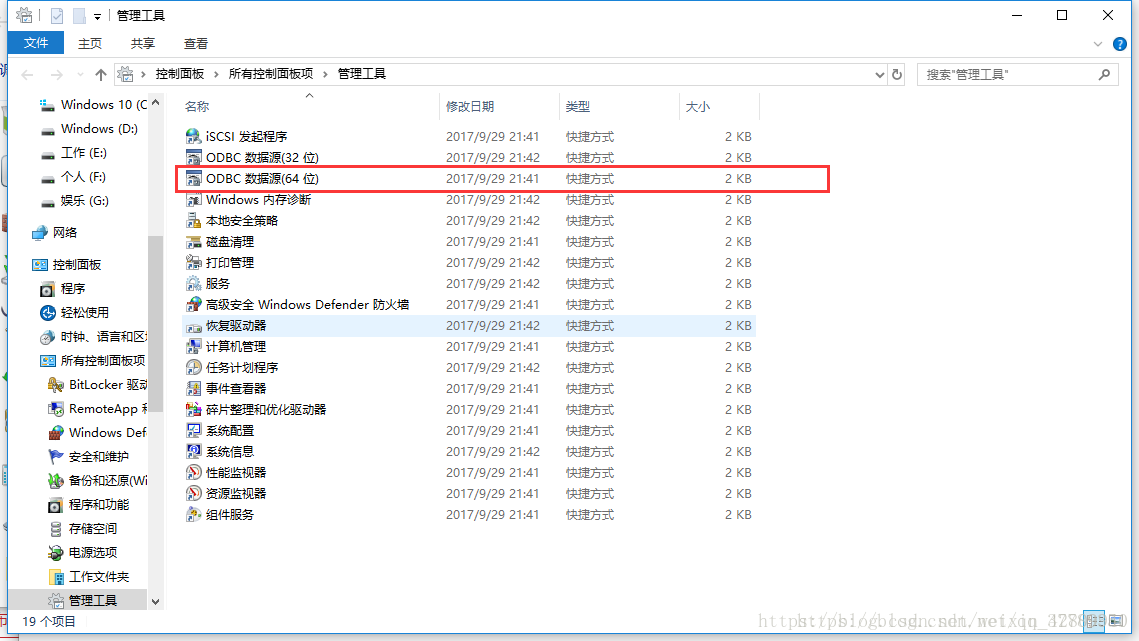Switch to details view icon in status bar
The image size is (1139, 641).
1094,621
